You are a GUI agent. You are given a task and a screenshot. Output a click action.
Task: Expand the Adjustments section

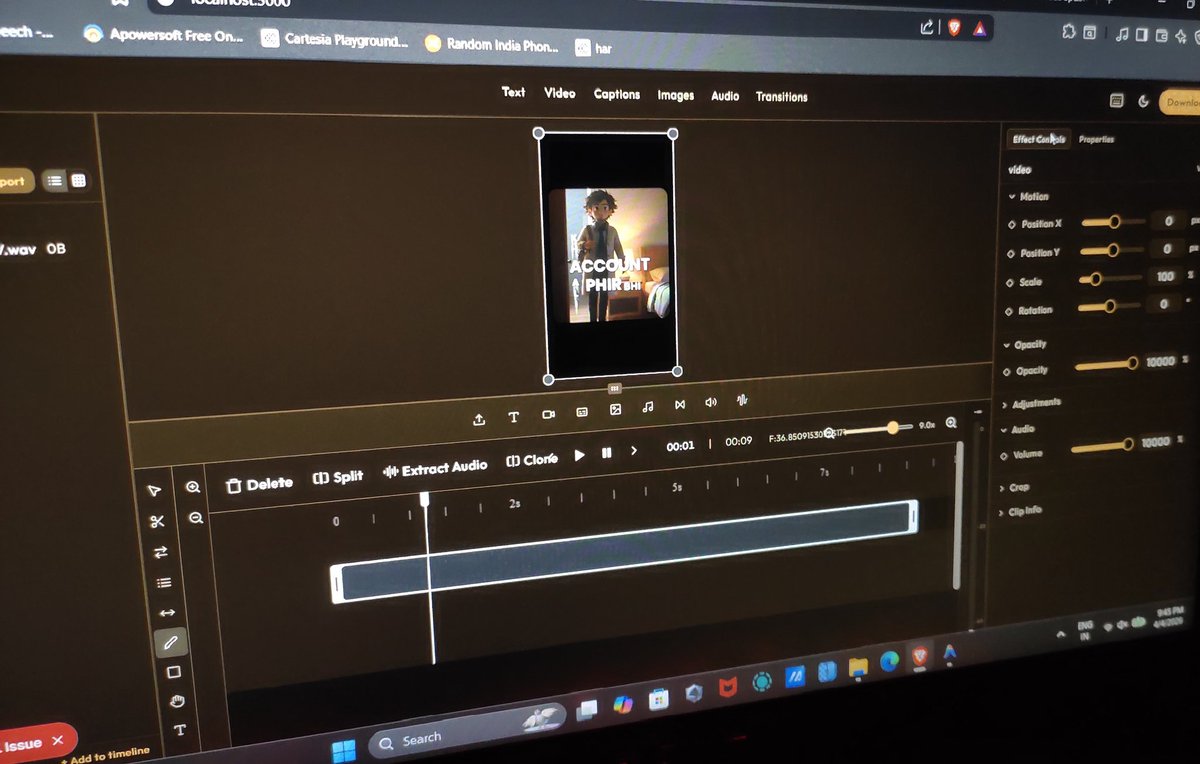(x=1031, y=403)
